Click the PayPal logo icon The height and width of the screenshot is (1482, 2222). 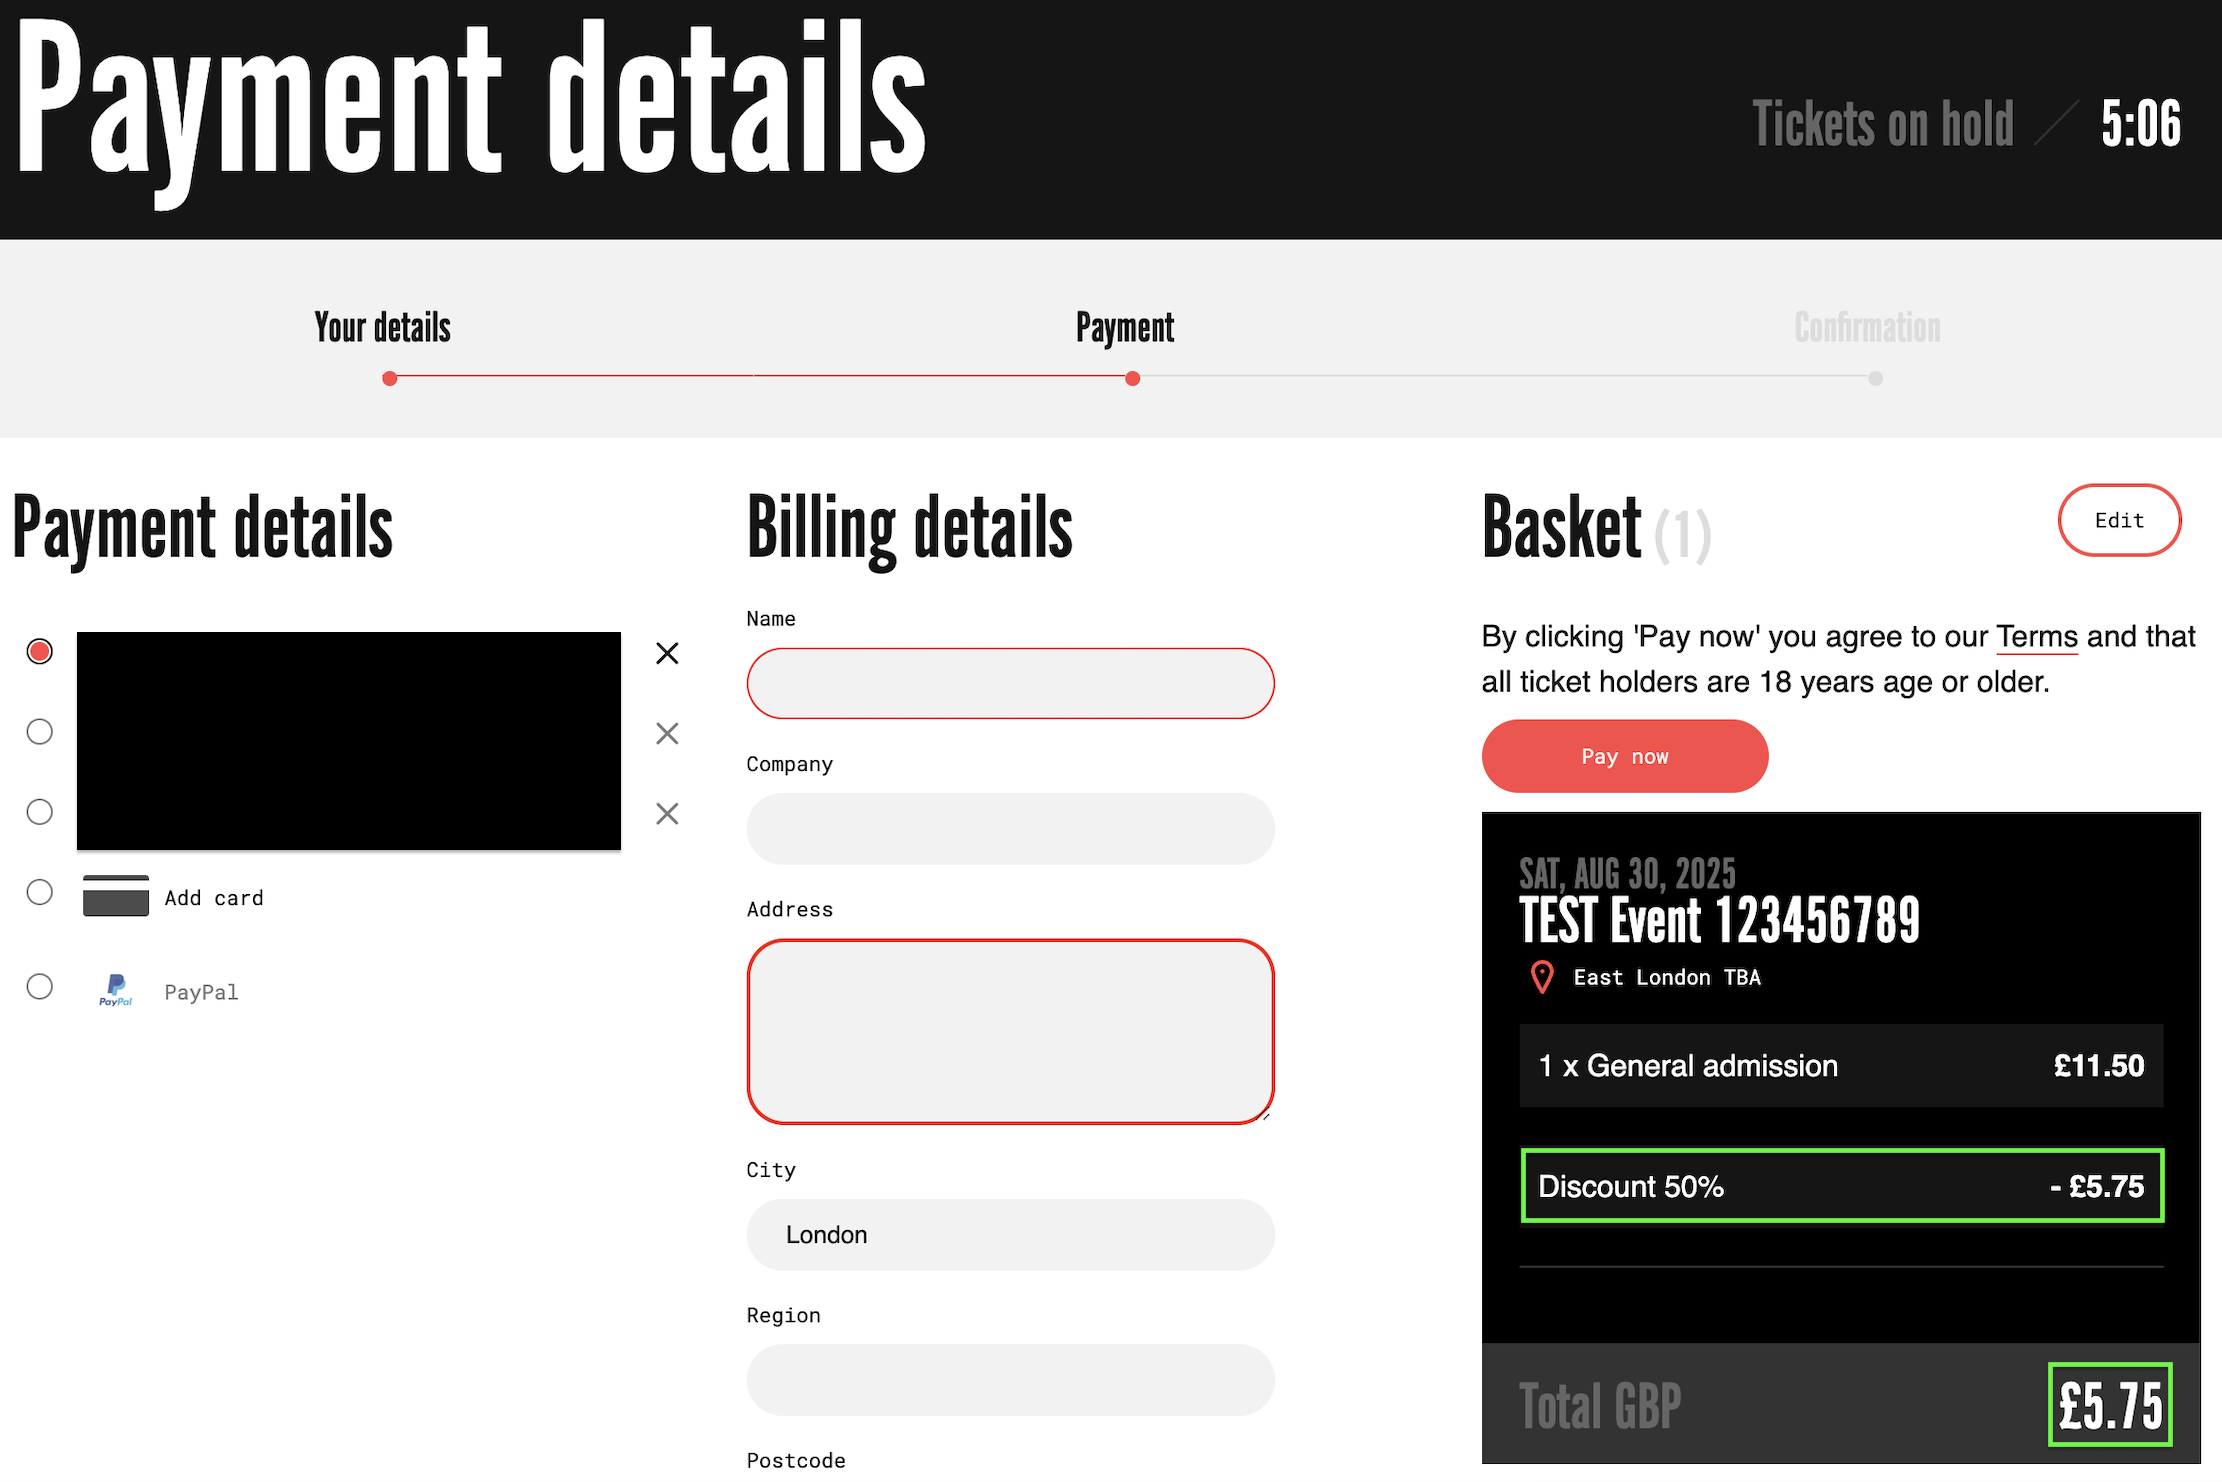[116, 990]
